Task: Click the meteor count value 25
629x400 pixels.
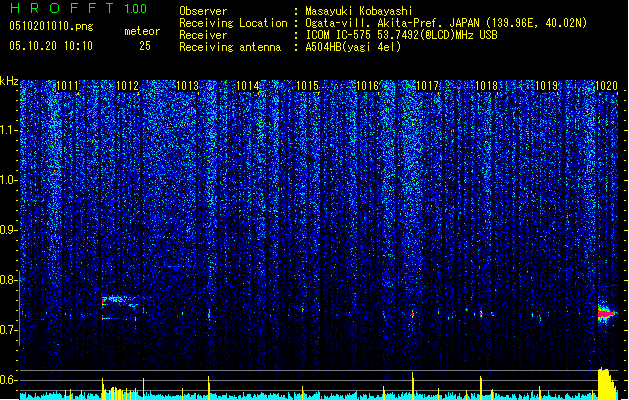Action: pyautogui.click(x=145, y=46)
